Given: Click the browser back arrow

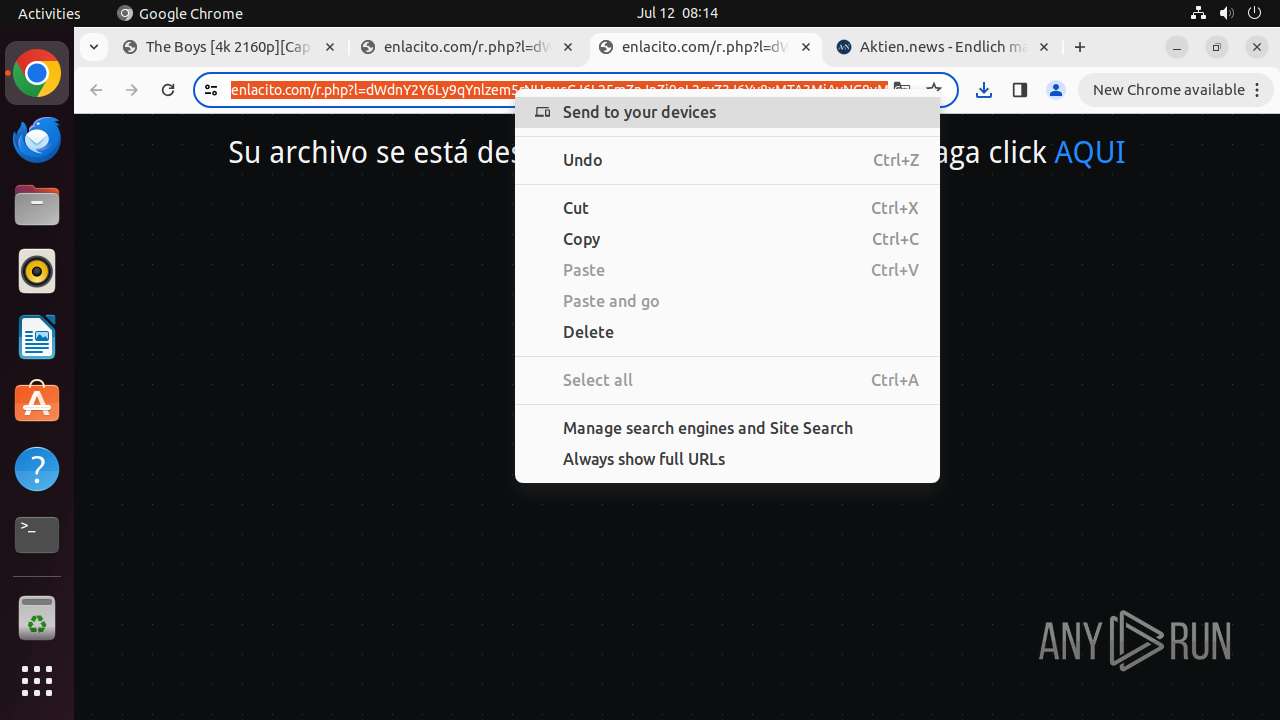Looking at the screenshot, I should 96,90.
